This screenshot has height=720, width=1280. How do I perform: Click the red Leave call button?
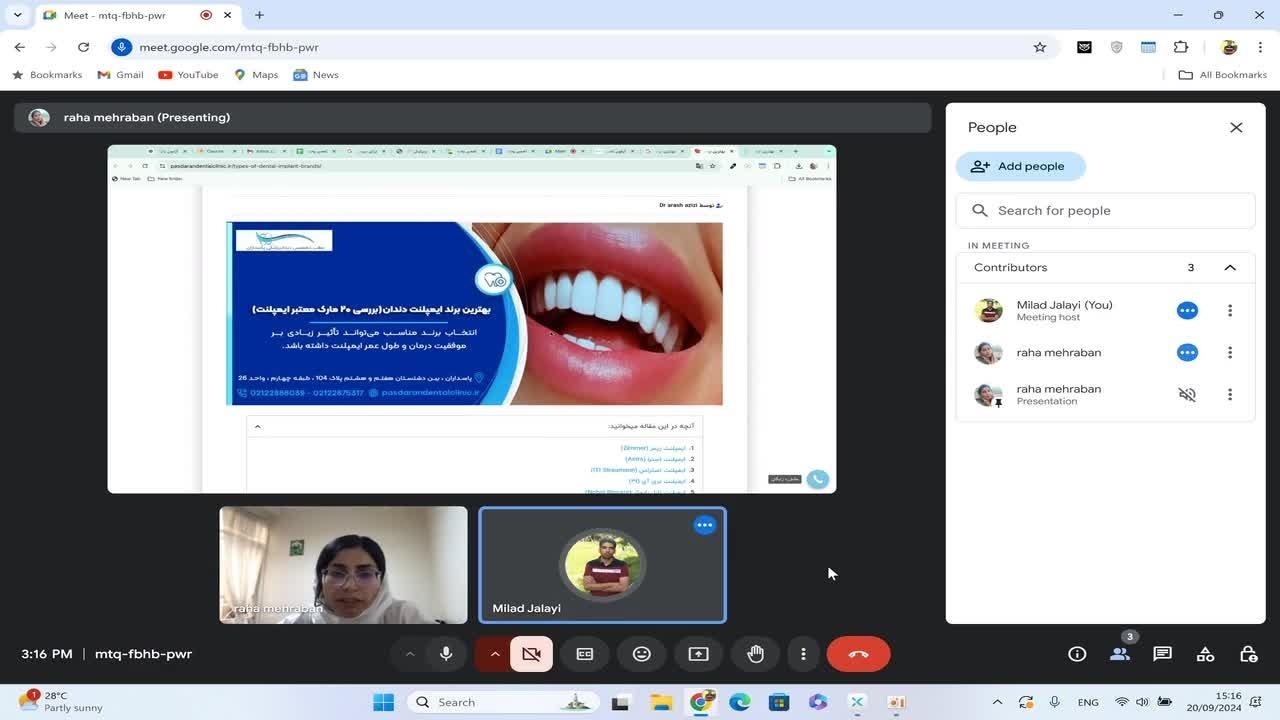pyautogui.click(x=858, y=654)
